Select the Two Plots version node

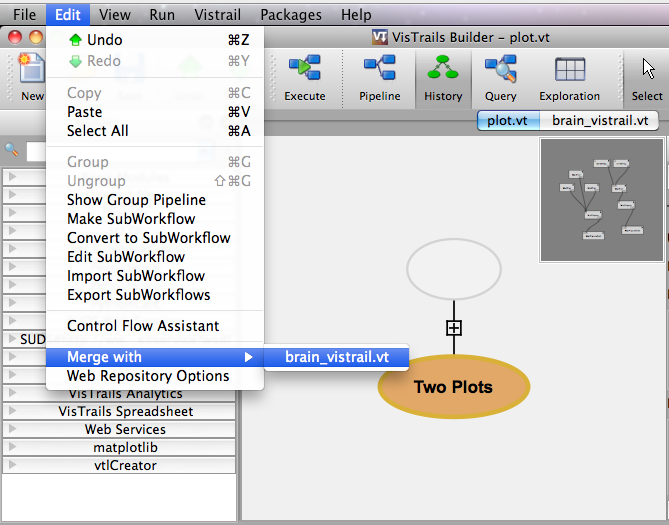453,387
